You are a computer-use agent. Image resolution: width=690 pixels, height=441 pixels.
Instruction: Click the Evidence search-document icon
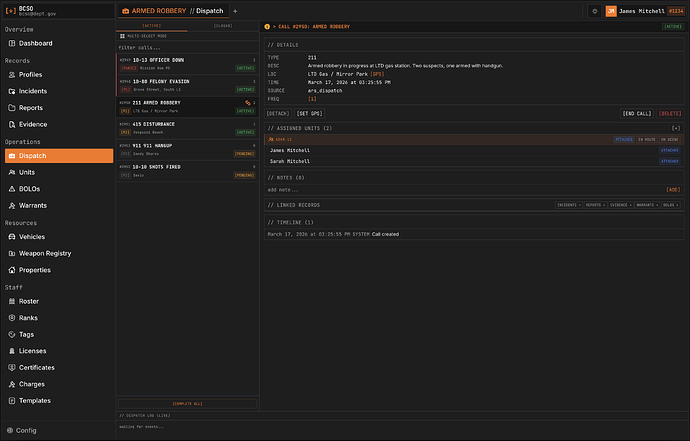(12, 125)
